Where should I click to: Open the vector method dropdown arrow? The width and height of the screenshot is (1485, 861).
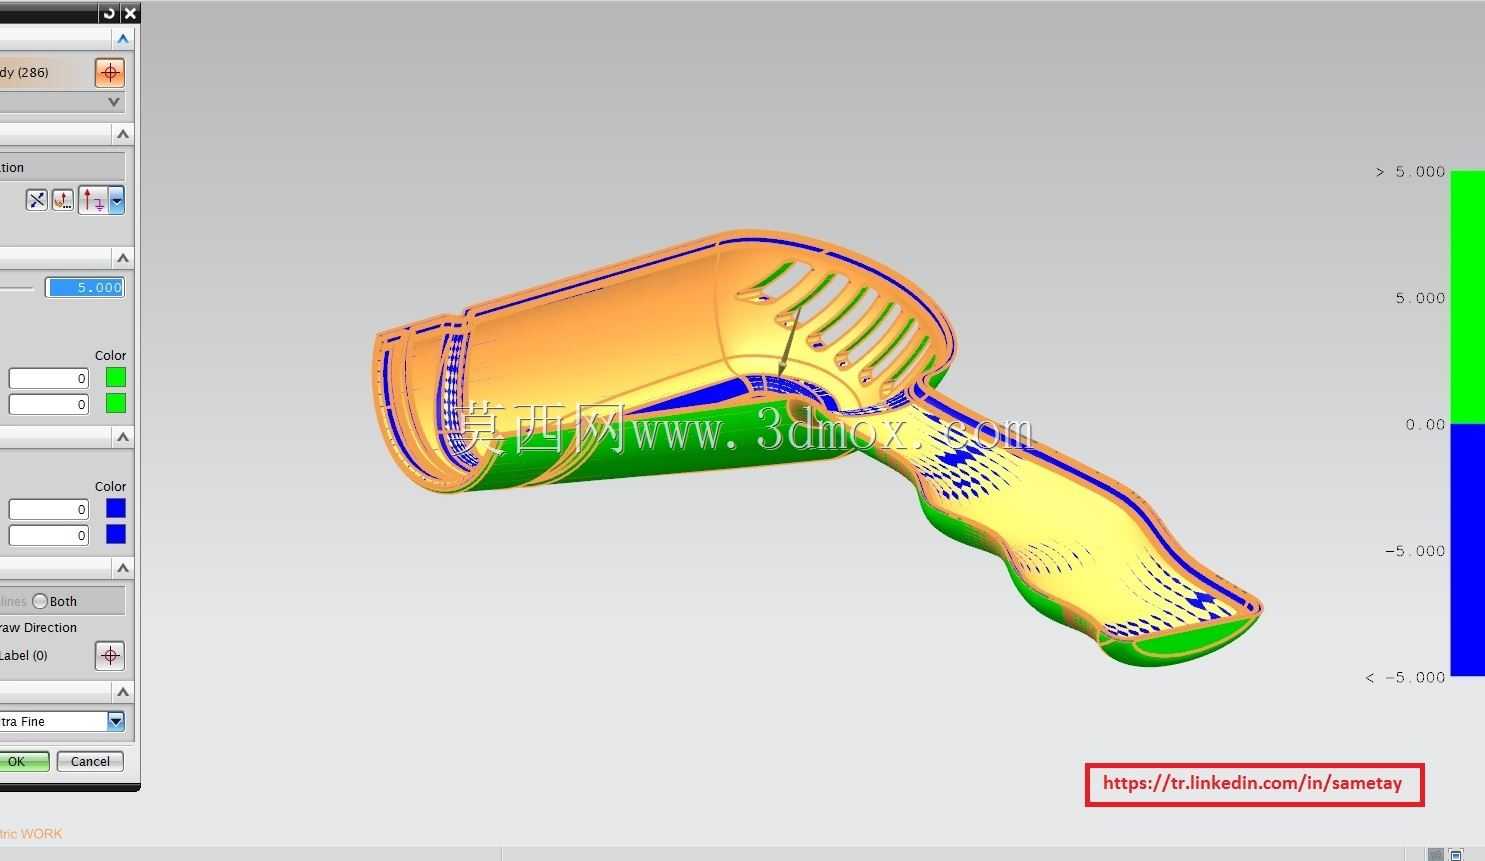click(x=117, y=200)
